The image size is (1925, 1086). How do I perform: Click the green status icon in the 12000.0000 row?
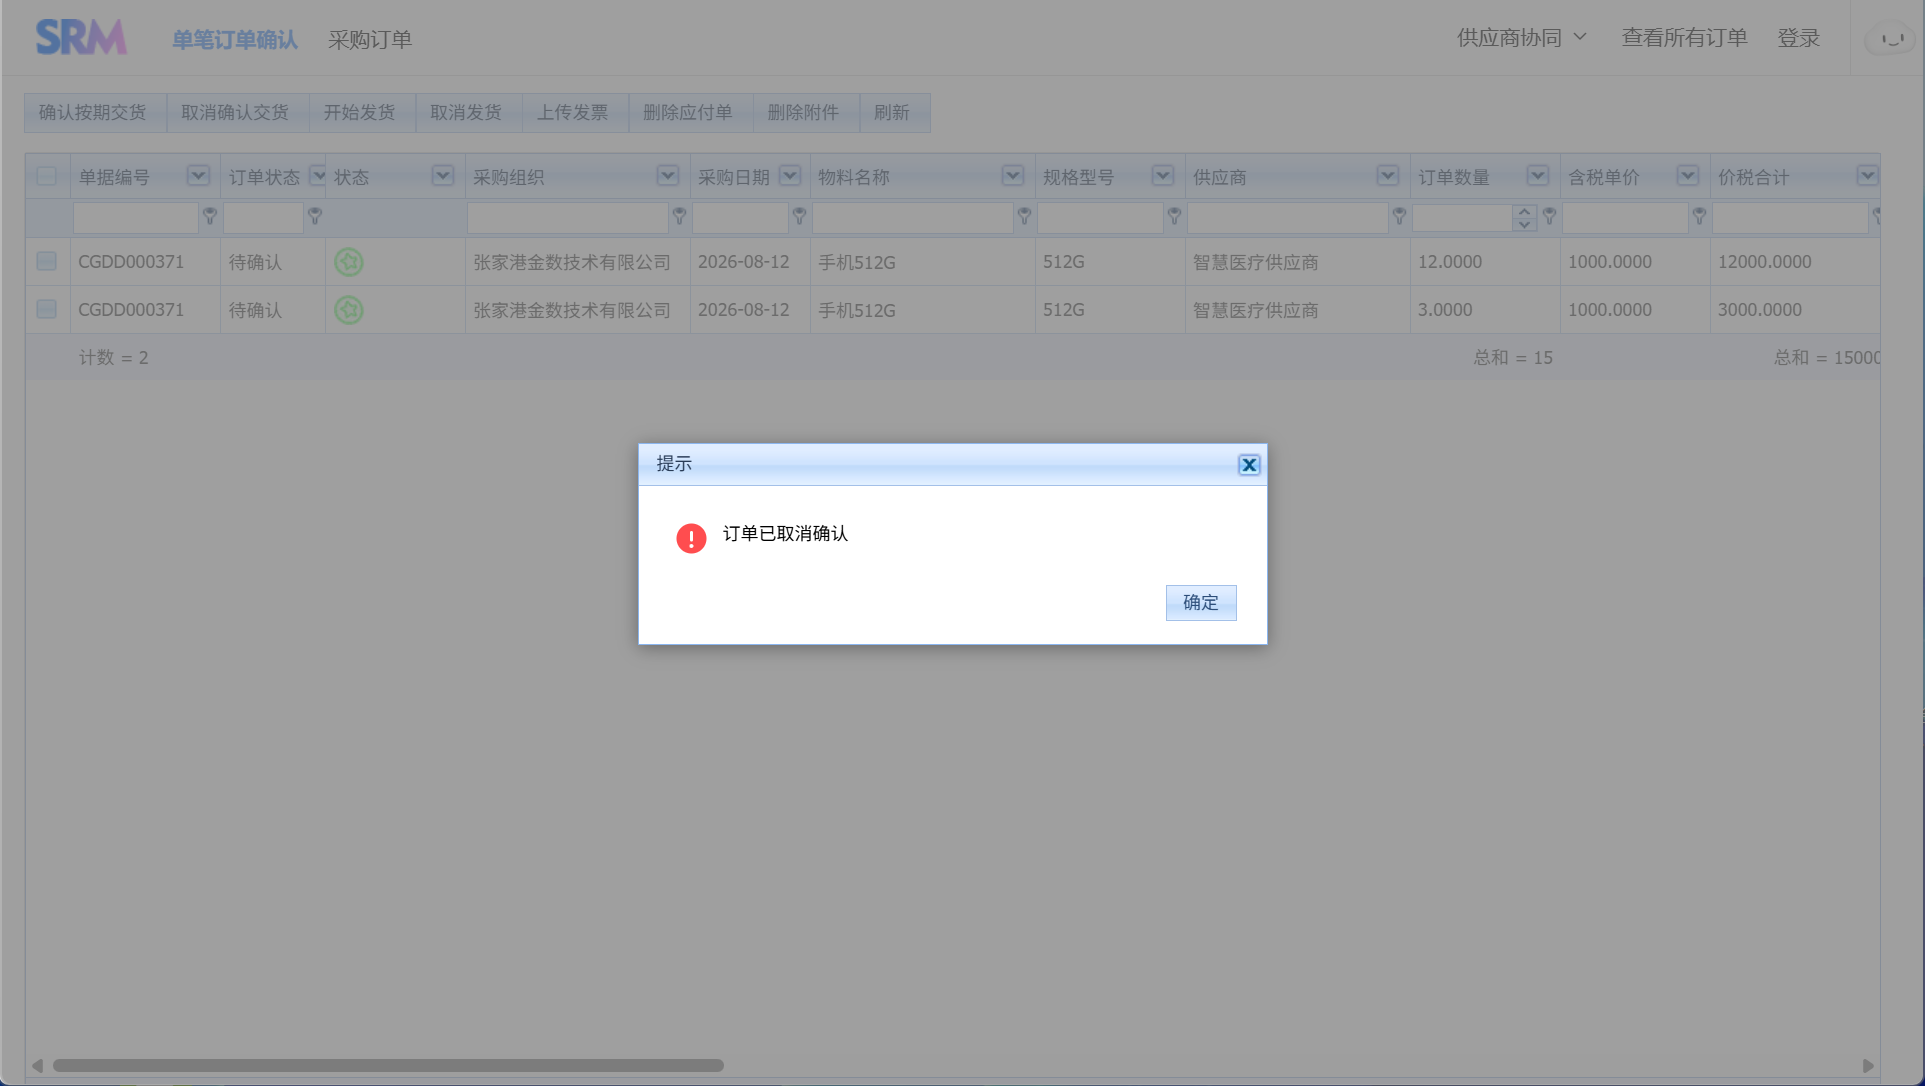coord(349,262)
